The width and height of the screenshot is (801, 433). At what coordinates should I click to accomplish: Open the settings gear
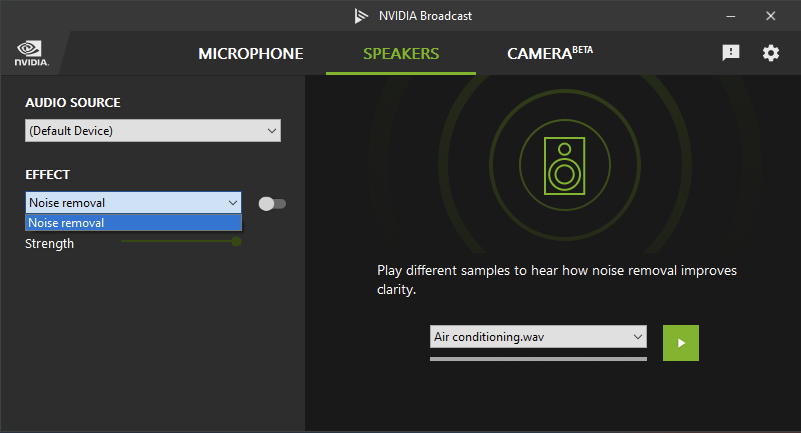(770, 53)
